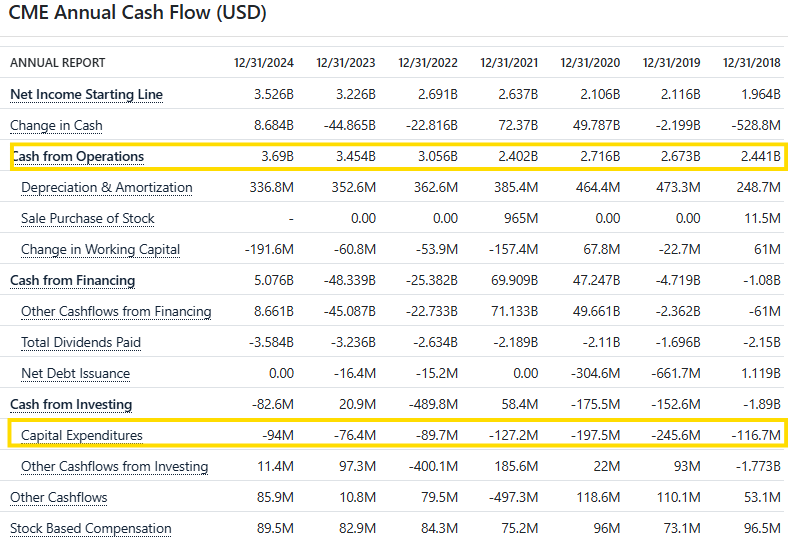Click Other Cashflows from Financing label
Screen dimensions: 788x543
pos(116,312)
